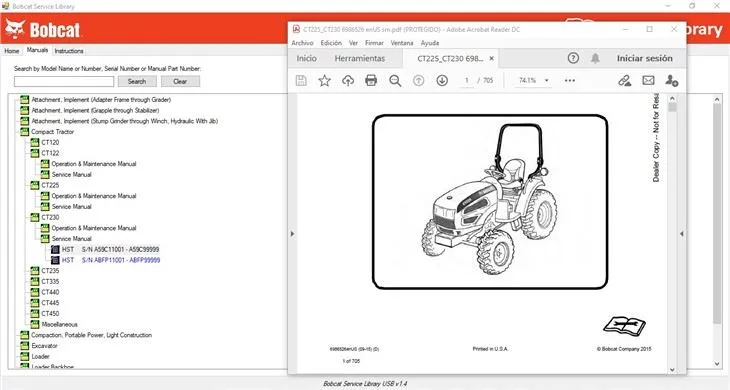This screenshot has width=730, height=390.
Task: Open the Ayuda menu in Acrobat
Action: pyautogui.click(x=430, y=43)
